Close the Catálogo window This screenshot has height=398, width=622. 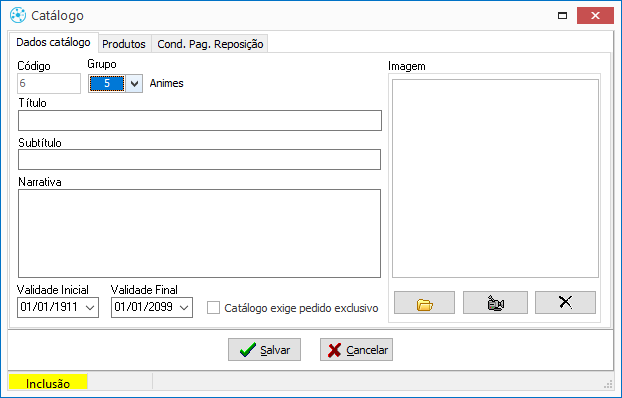595,15
